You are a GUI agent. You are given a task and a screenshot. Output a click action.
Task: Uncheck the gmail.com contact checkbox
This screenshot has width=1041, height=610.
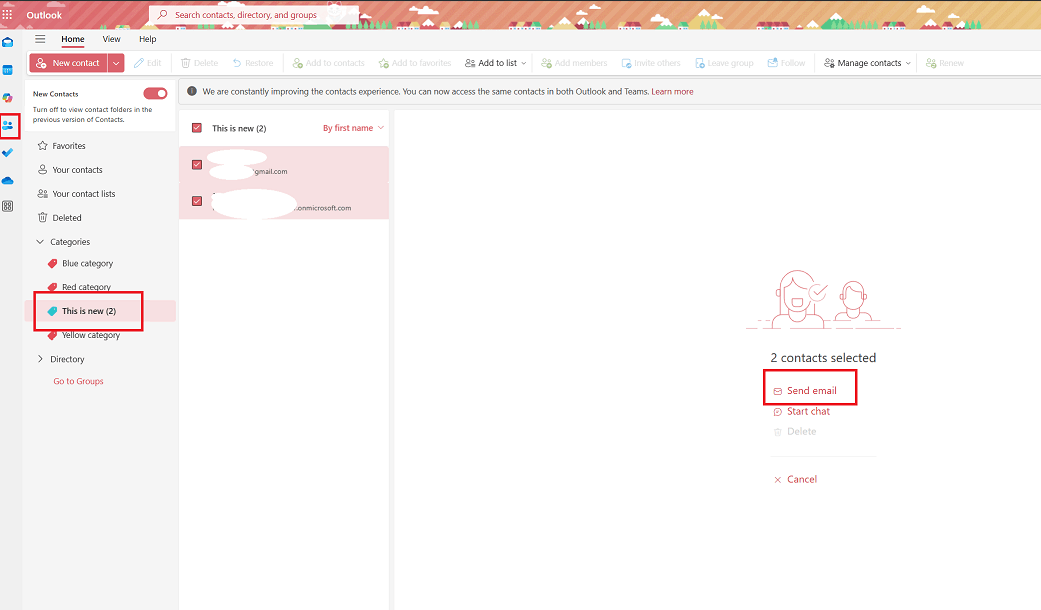click(x=197, y=164)
